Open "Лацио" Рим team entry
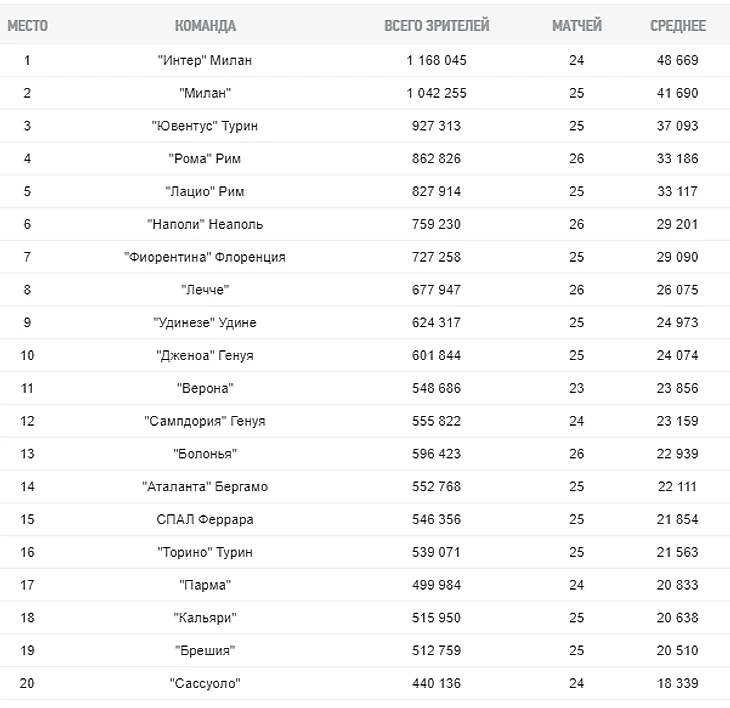Viewport: 730px width, 708px height. (x=205, y=191)
